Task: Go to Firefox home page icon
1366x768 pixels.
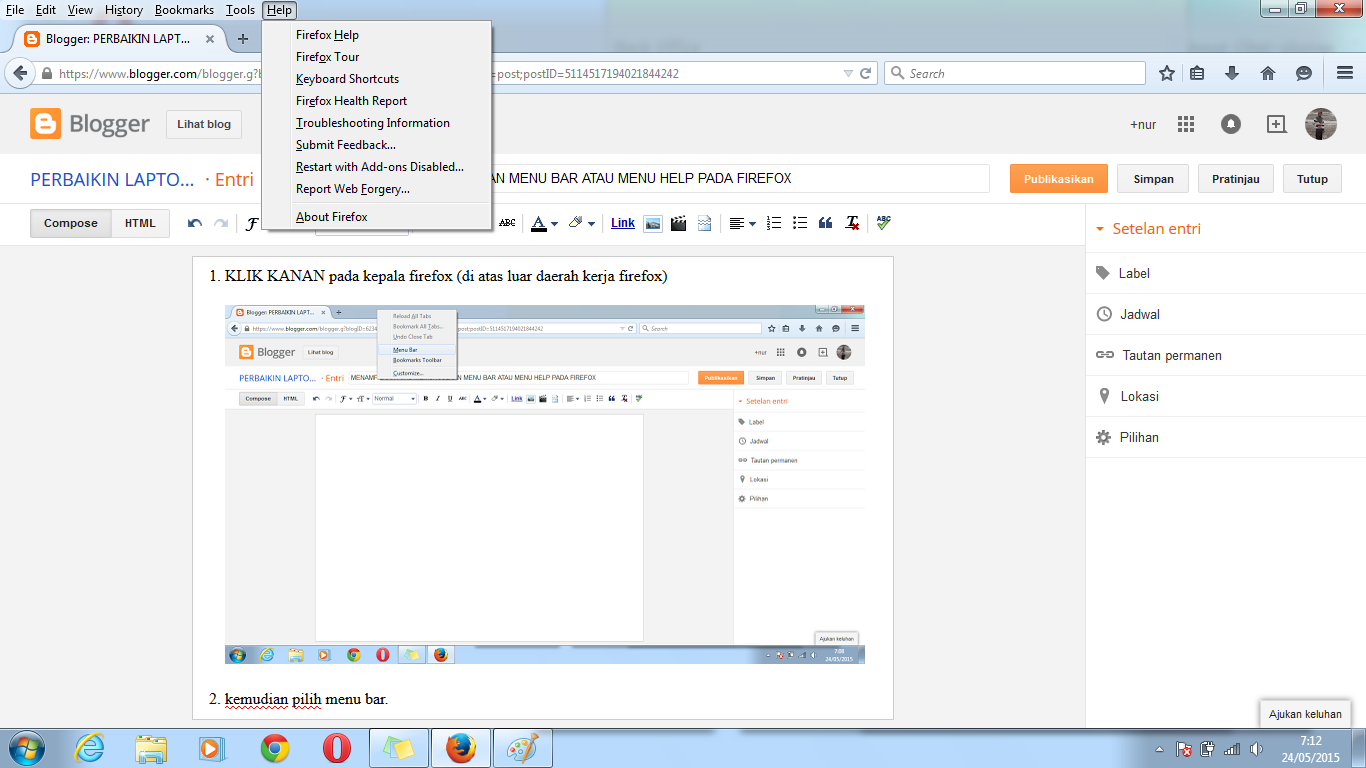Action: (1268, 73)
